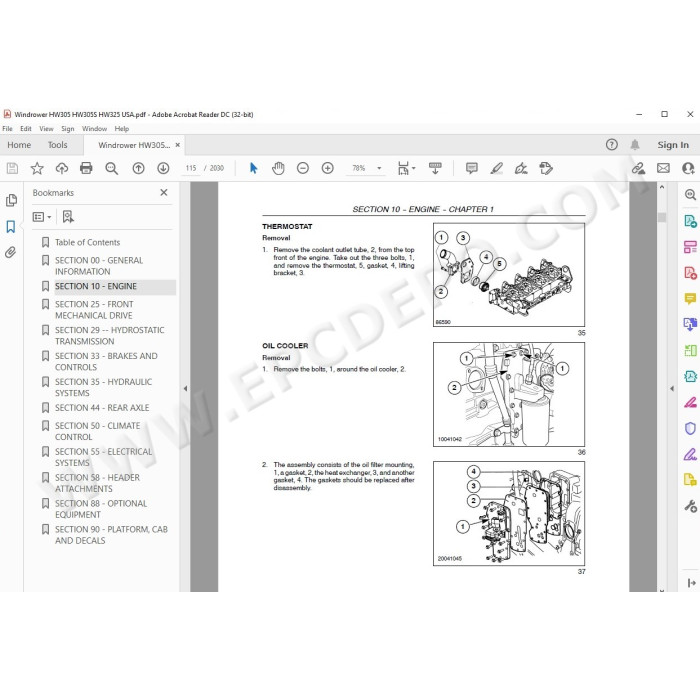
Task: Open the File menu
Action: pyautogui.click(x=8, y=129)
